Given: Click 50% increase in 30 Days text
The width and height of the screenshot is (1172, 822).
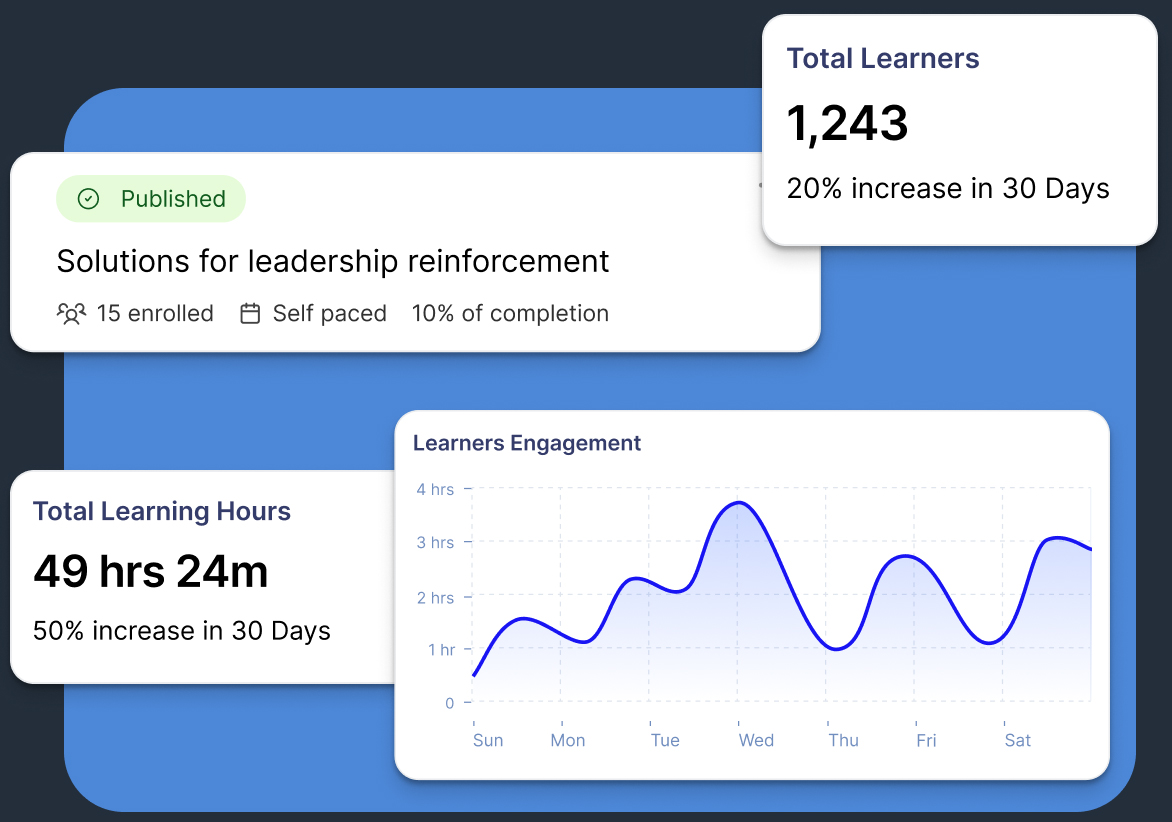Looking at the screenshot, I should pyautogui.click(x=182, y=631).
